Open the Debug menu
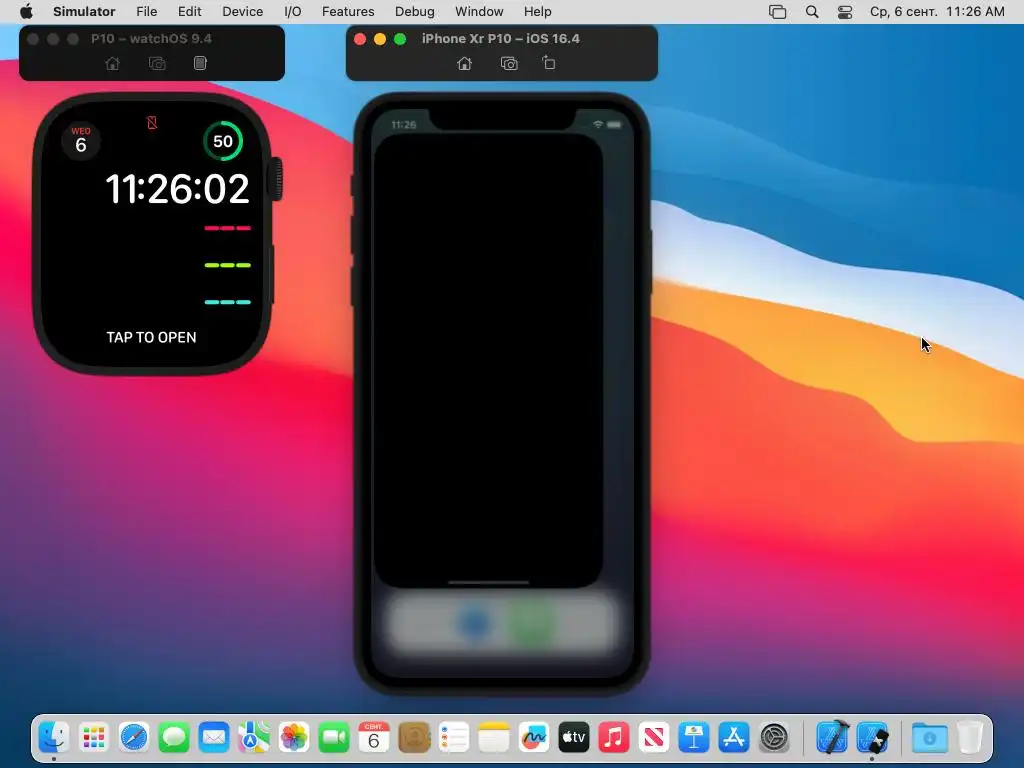1024x768 pixels. [x=415, y=12]
